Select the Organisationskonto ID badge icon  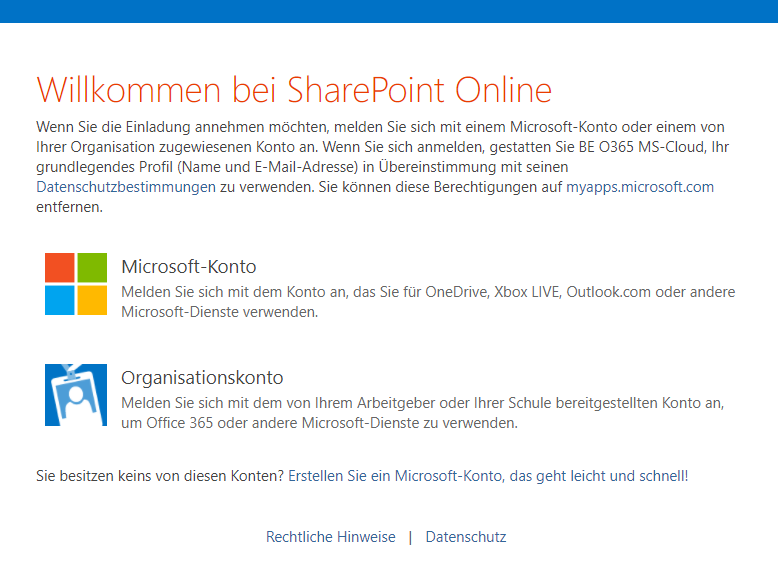coord(76,395)
